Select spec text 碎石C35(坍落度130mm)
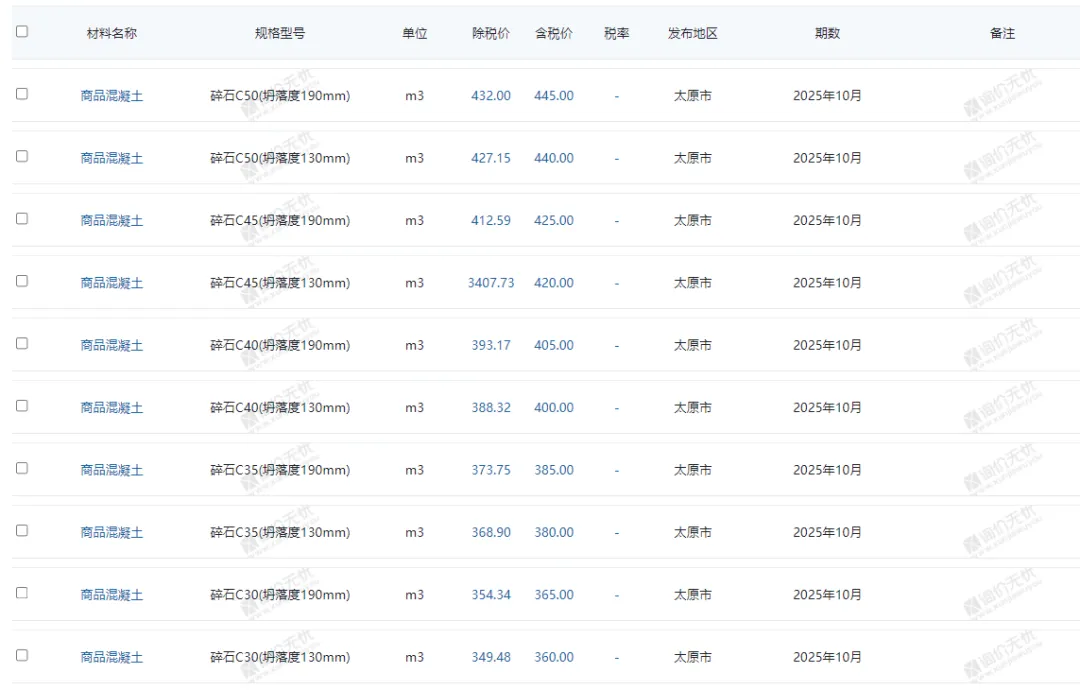This screenshot has height=690, width=1080. point(280,532)
